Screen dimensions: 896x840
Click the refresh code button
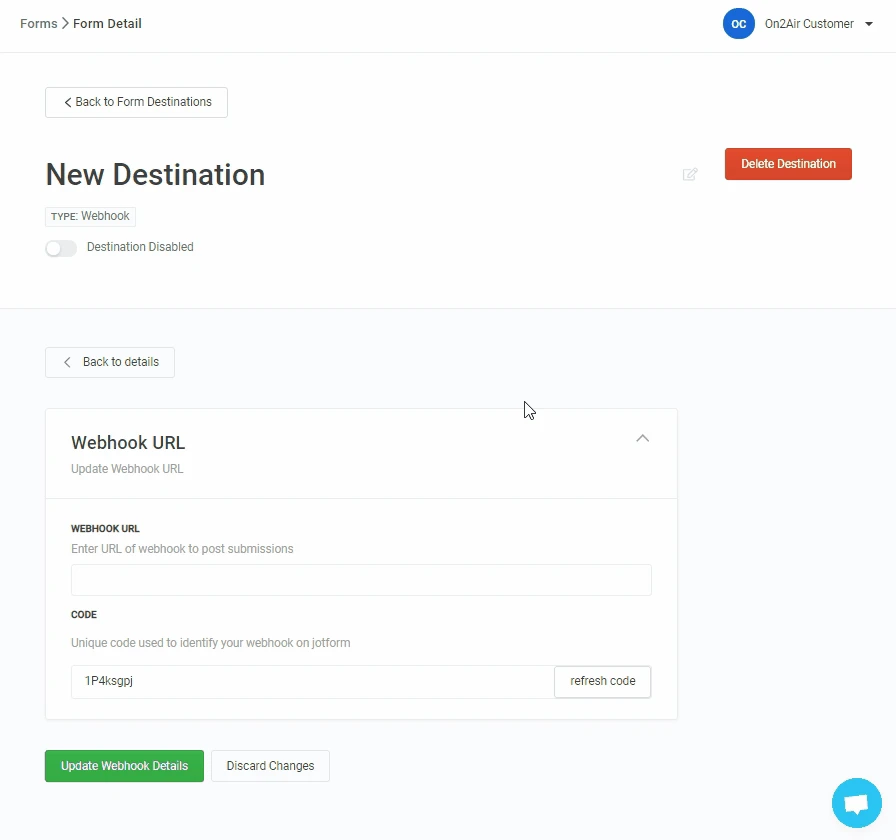[x=602, y=681]
